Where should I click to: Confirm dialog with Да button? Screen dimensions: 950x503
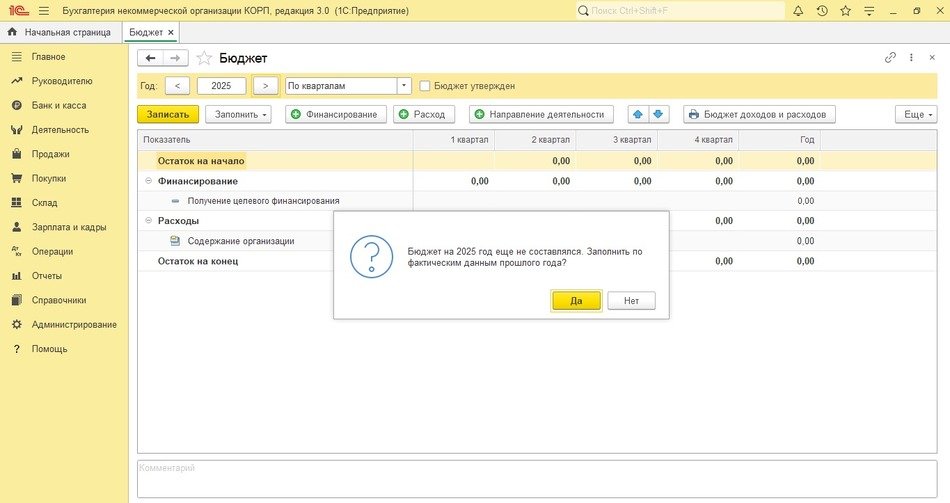click(x=576, y=300)
